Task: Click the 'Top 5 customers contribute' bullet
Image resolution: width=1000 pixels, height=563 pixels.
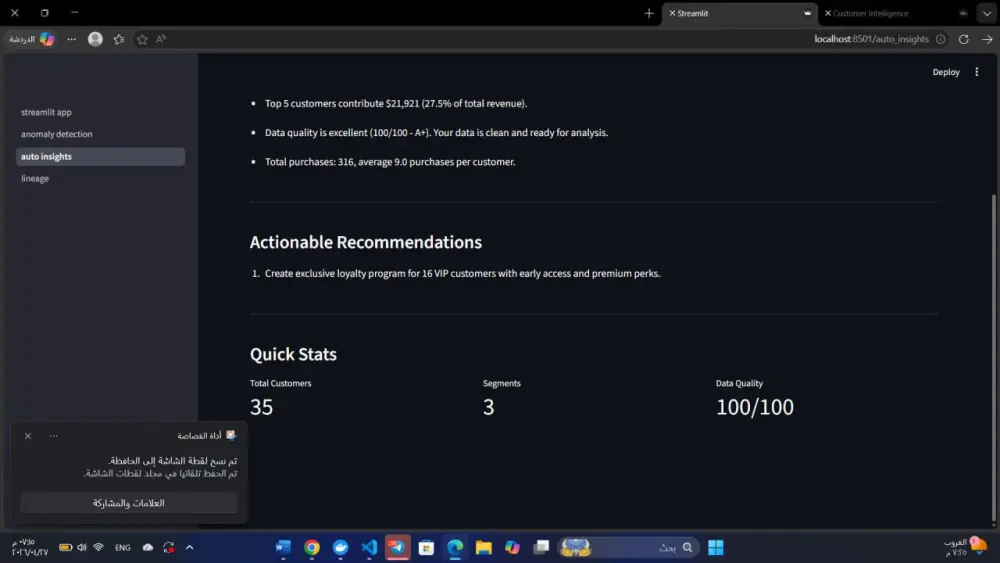Action: [396, 103]
